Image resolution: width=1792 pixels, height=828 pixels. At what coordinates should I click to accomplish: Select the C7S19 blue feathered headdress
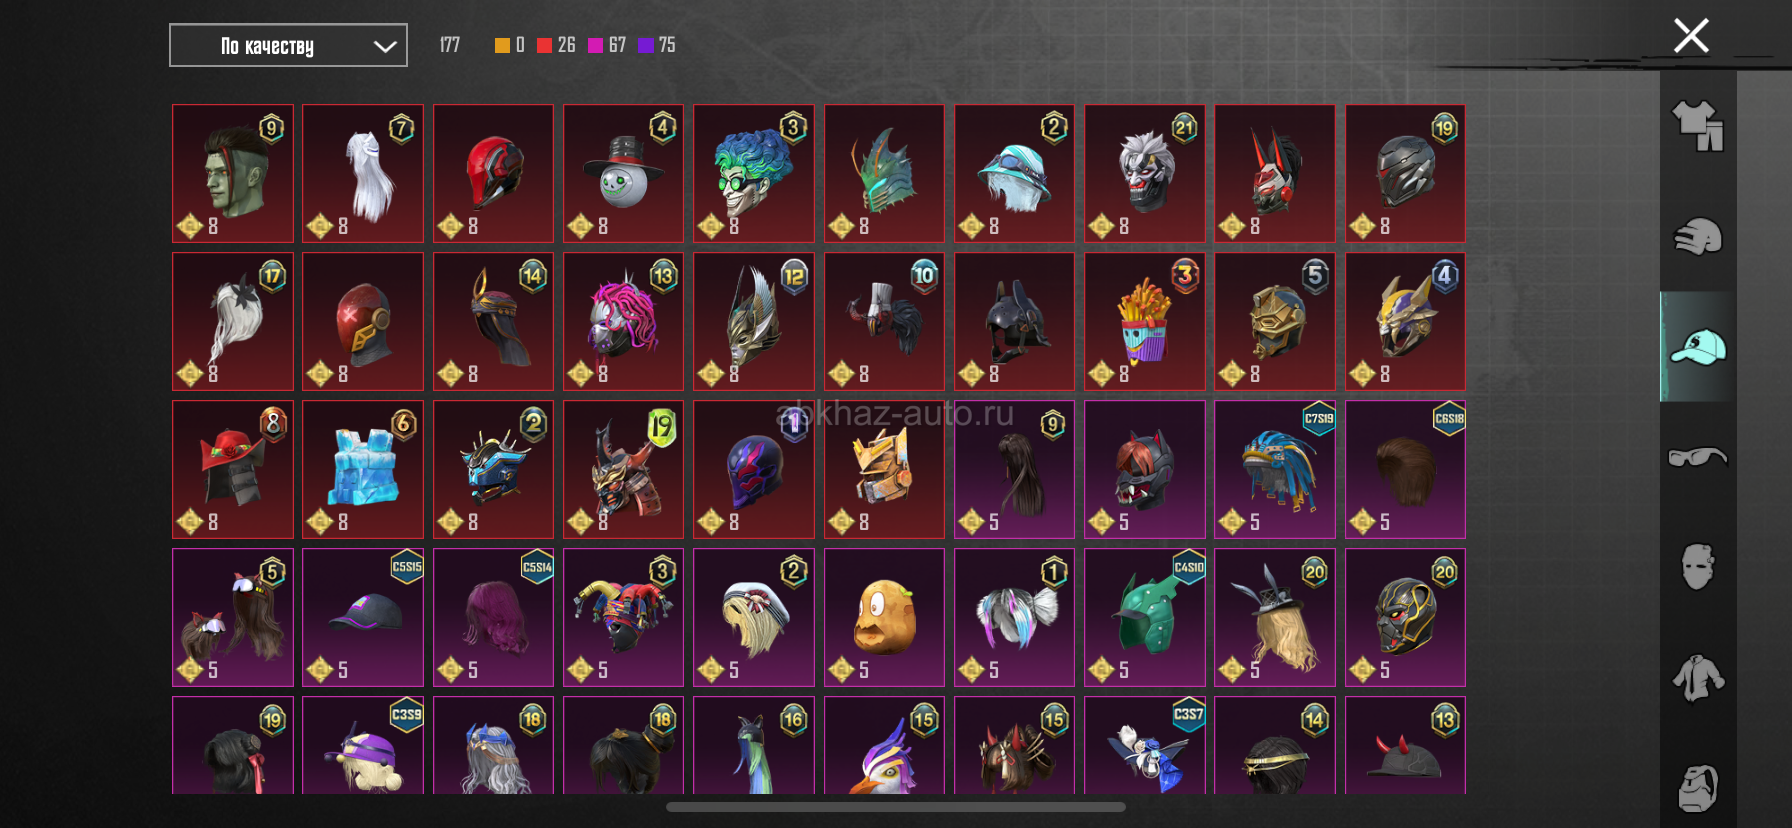[1274, 469]
